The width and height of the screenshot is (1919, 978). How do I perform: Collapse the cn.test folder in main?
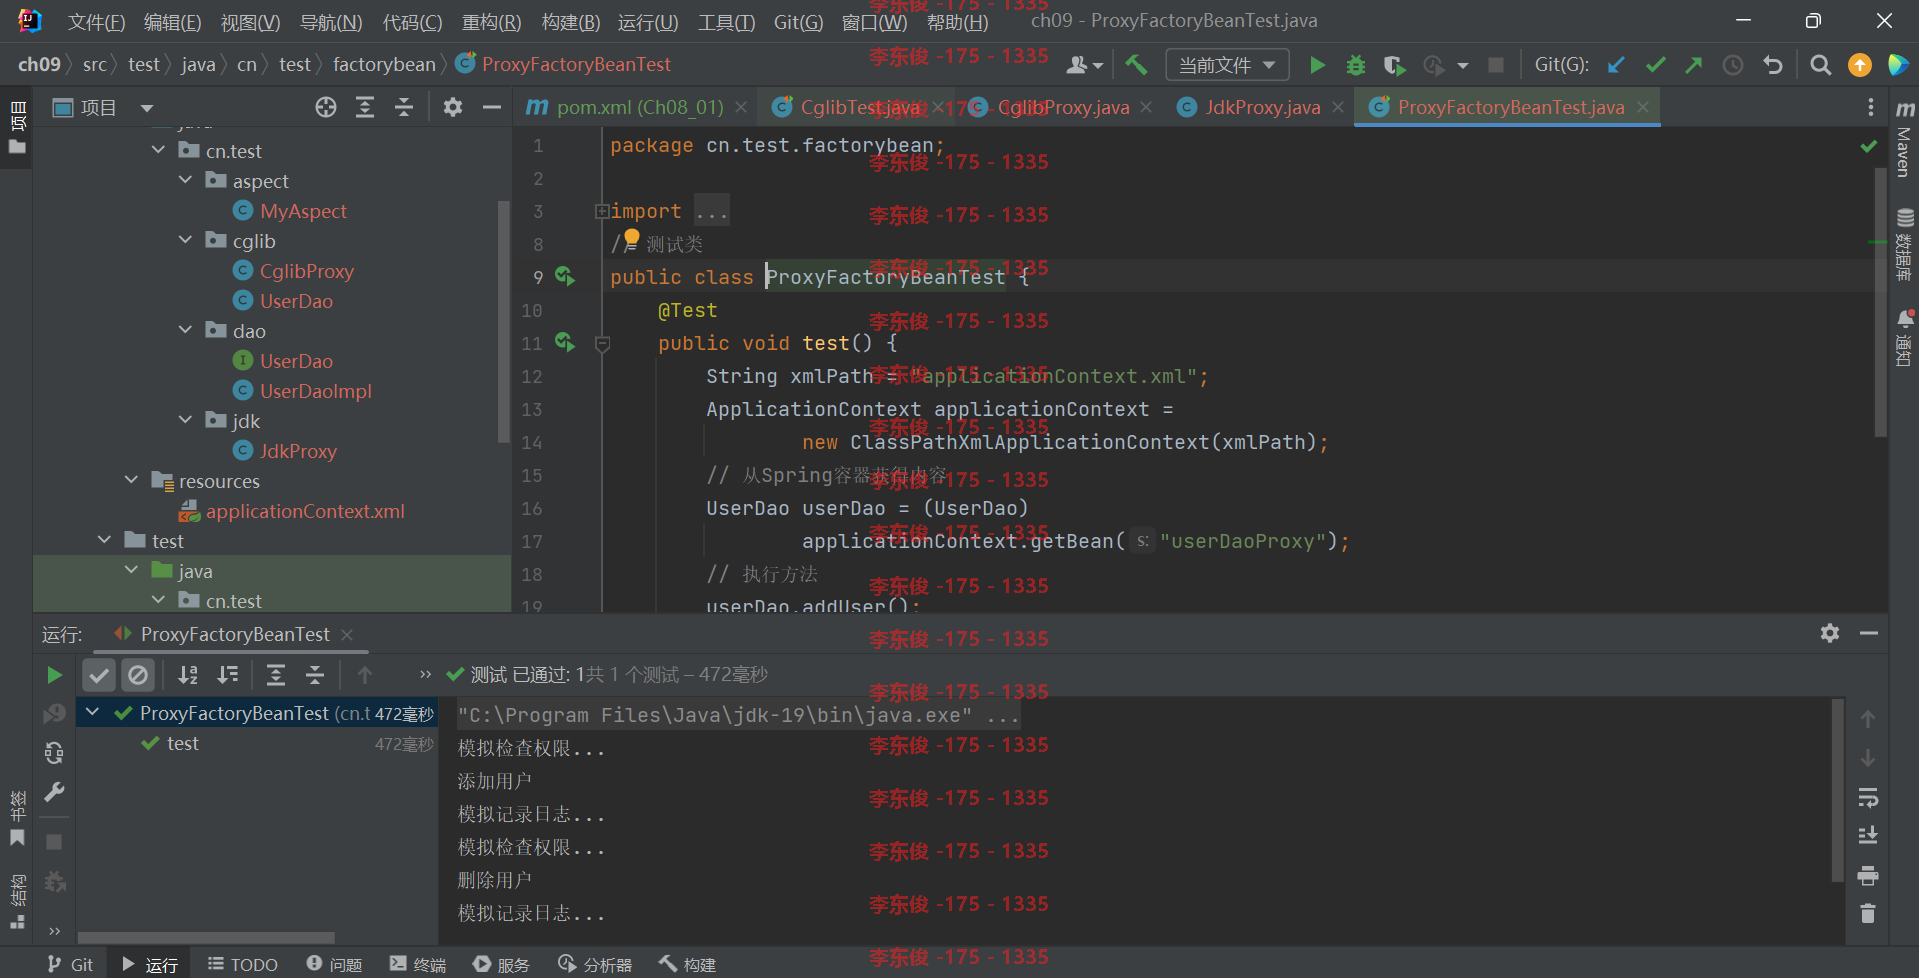pos(158,150)
